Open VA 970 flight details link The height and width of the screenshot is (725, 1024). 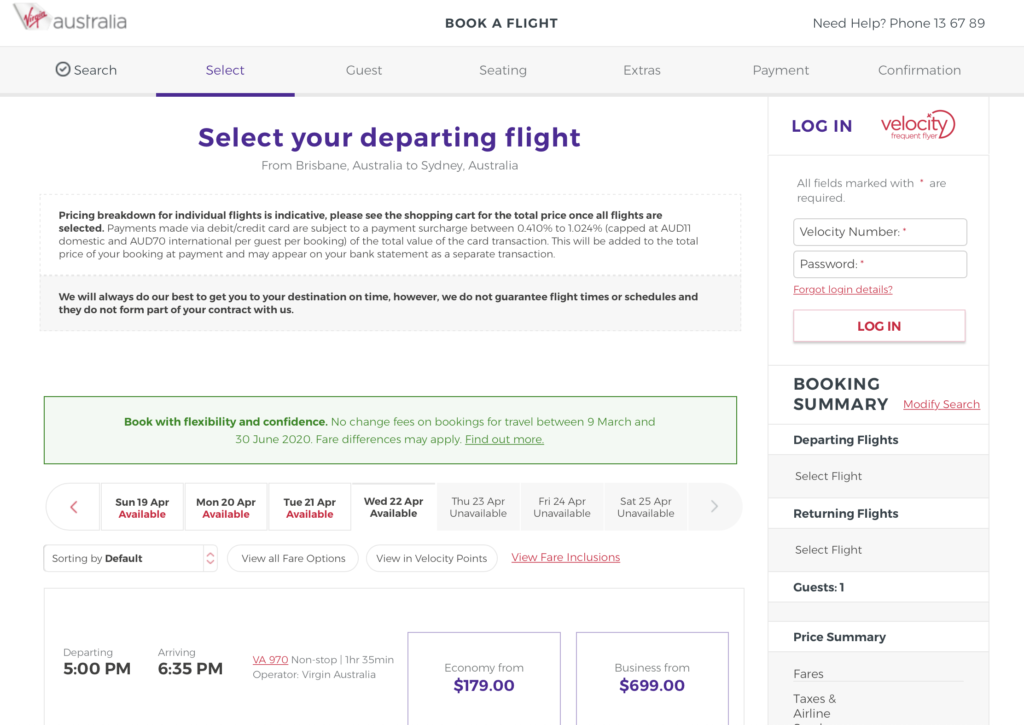point(270,660)
